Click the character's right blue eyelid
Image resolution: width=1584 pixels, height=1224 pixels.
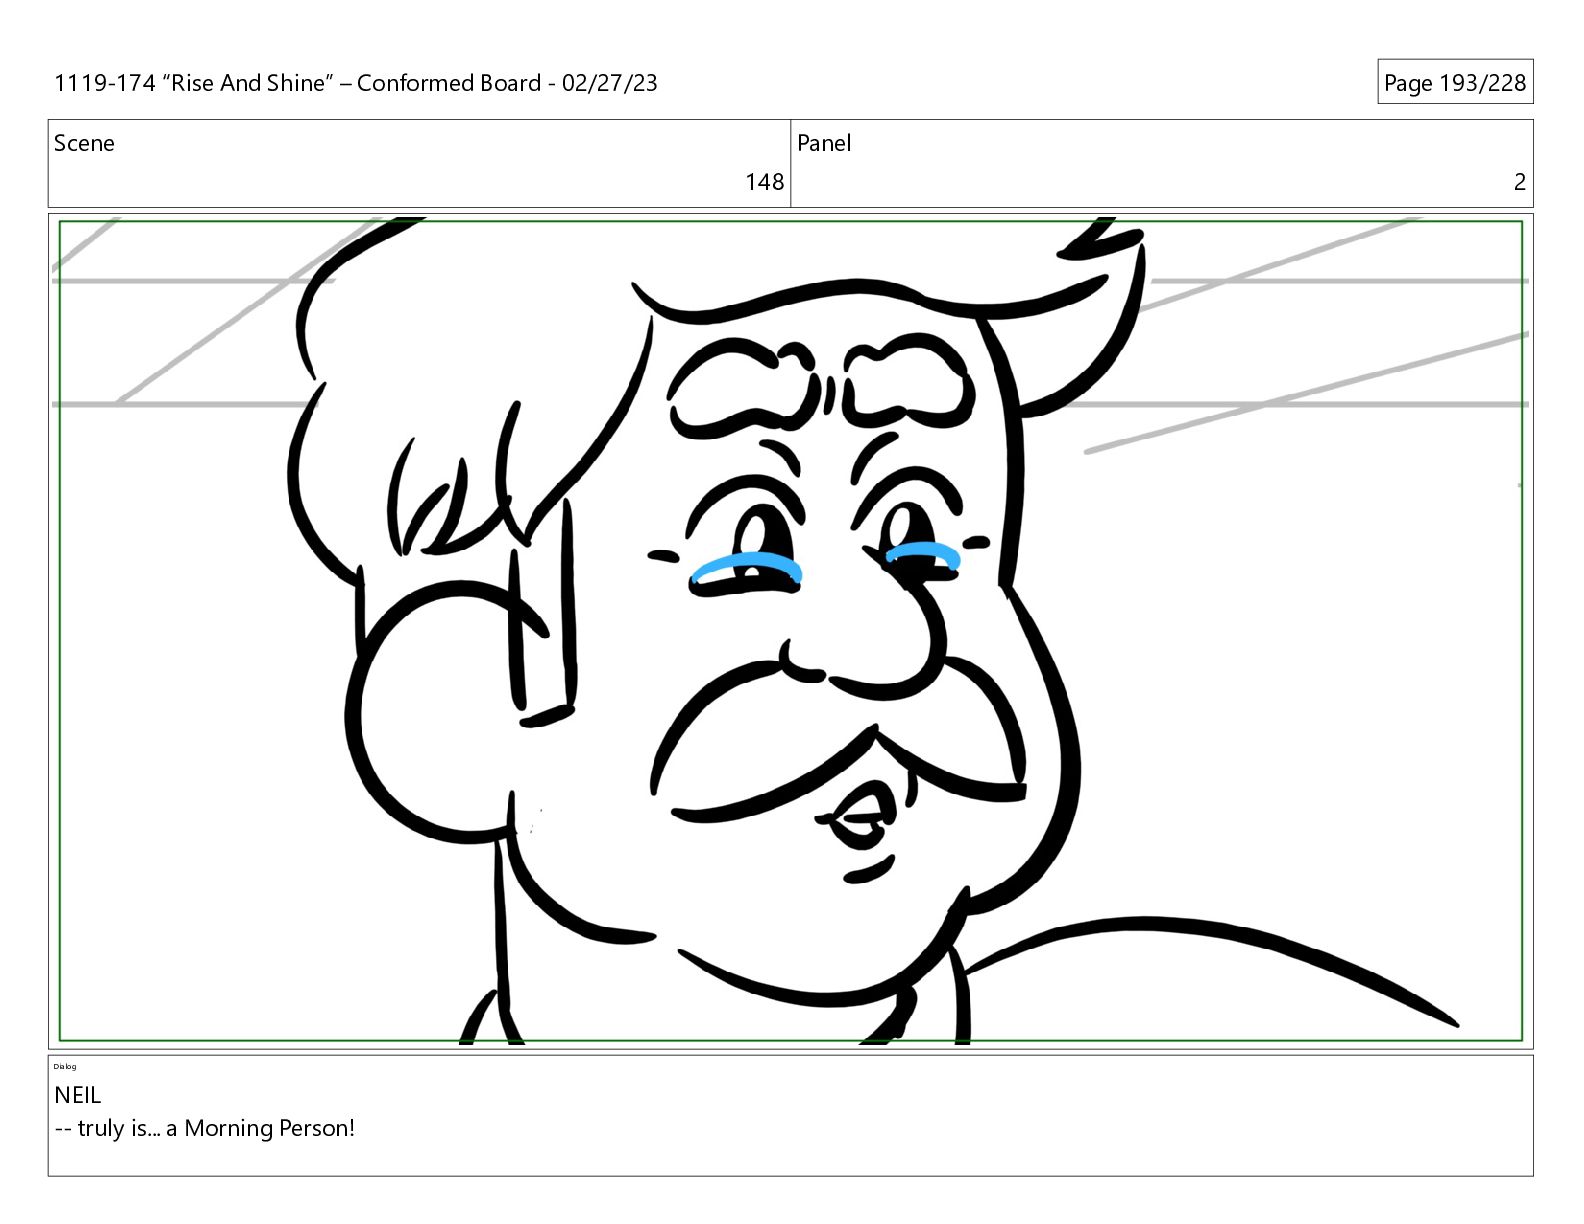click(922, 553)
